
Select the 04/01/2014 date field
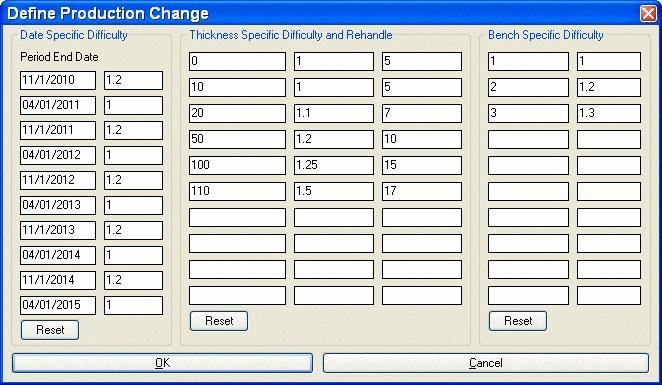(58, 255)
